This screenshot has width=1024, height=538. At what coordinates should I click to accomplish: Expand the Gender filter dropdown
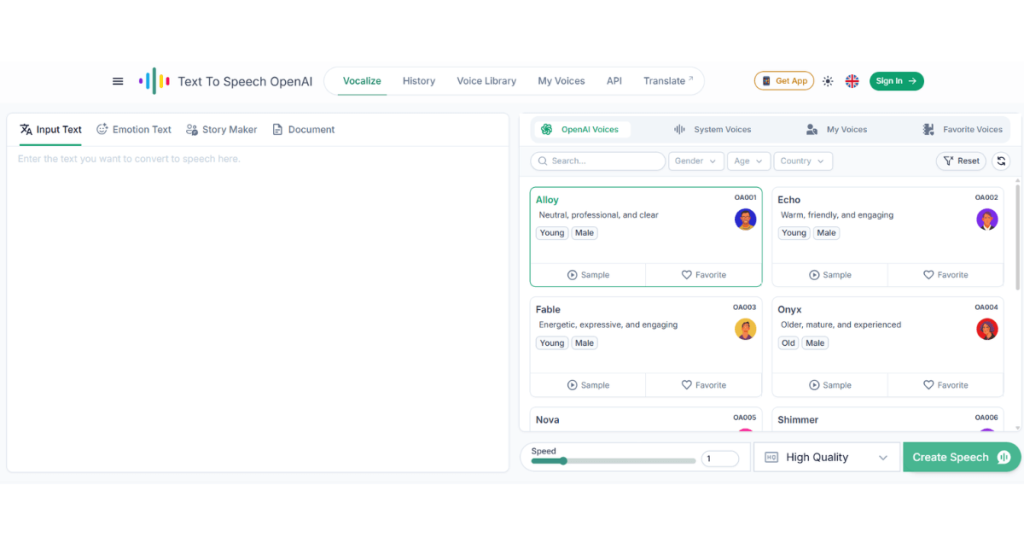(696, 161)
